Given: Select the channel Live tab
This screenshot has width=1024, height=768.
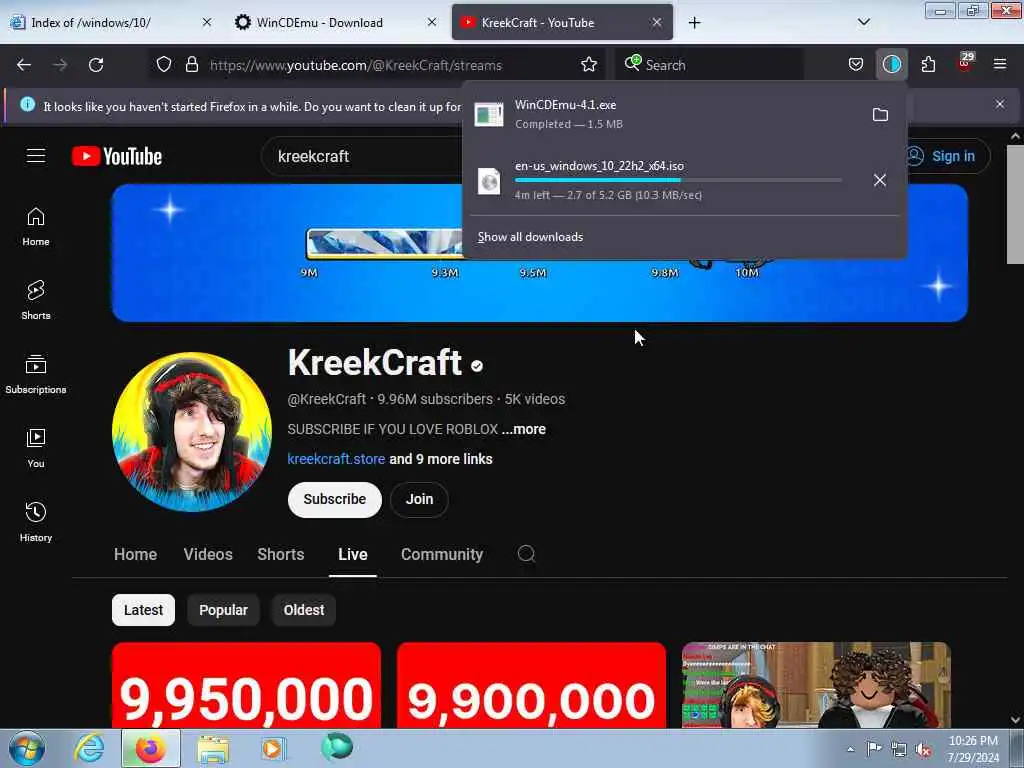Looking at the screenshot, I should 353,554.
